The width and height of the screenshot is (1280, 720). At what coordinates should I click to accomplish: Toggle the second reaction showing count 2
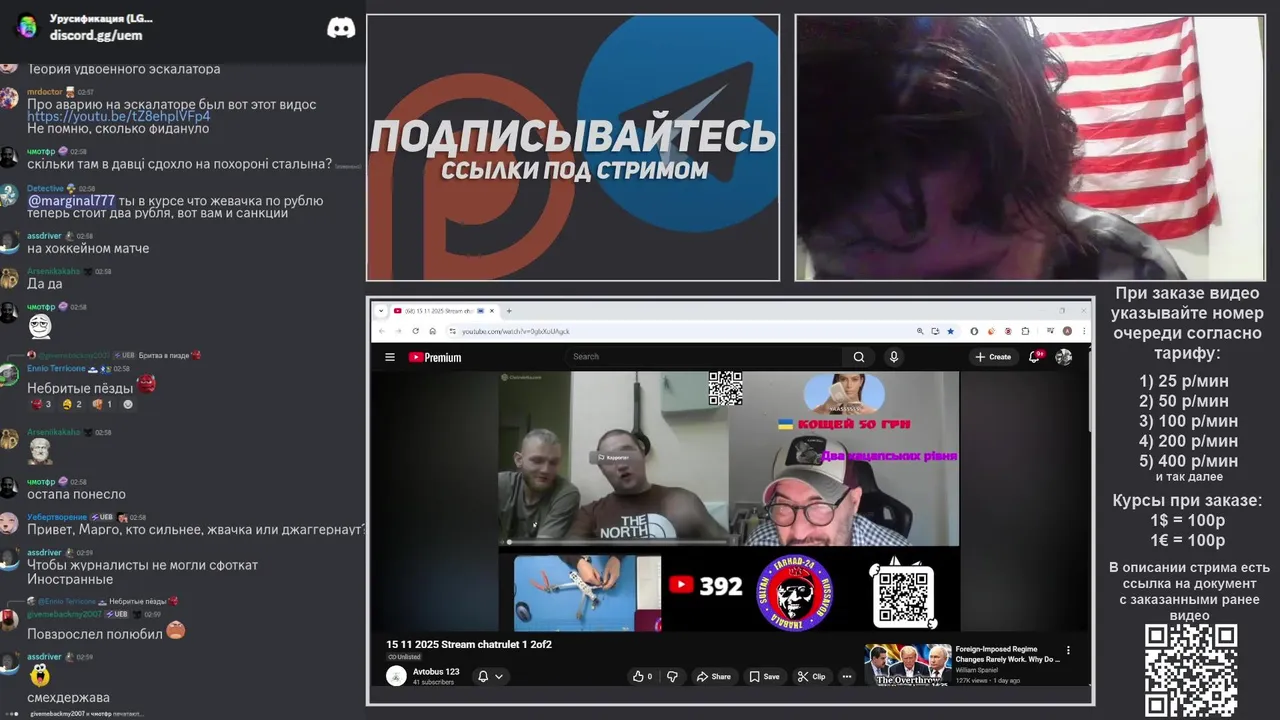coord(72,404)
